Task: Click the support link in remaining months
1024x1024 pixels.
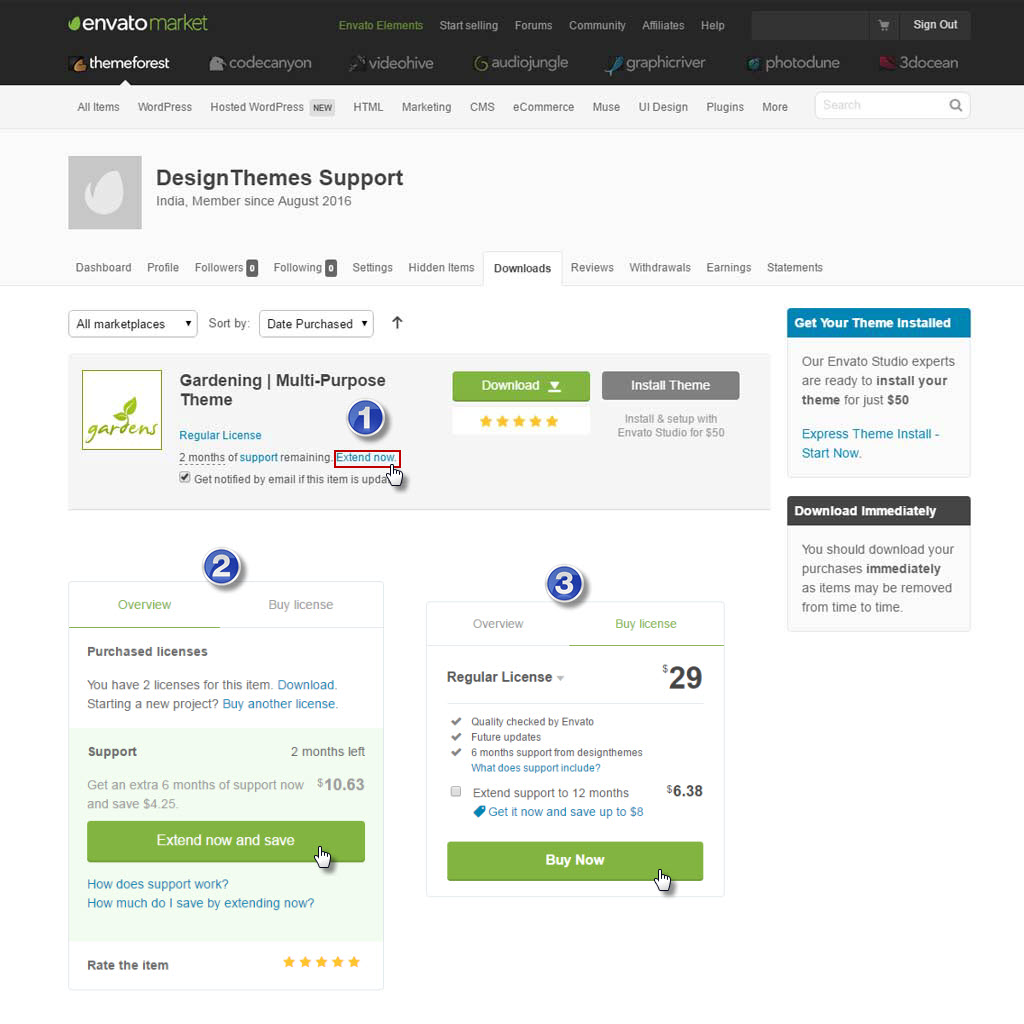Action: coord(259,458)
